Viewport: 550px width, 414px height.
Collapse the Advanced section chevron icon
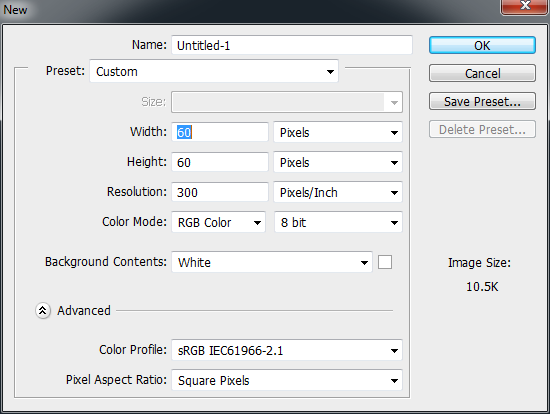coord(43,310)
